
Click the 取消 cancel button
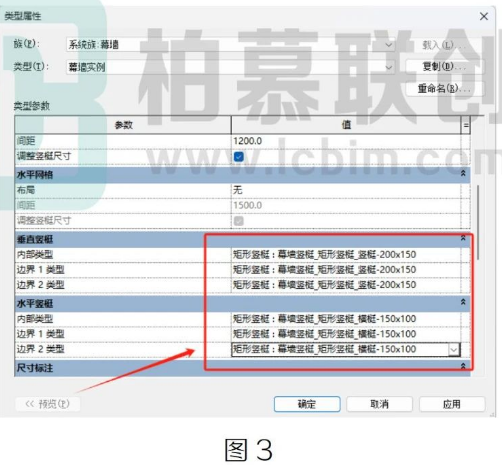(379, 404)
